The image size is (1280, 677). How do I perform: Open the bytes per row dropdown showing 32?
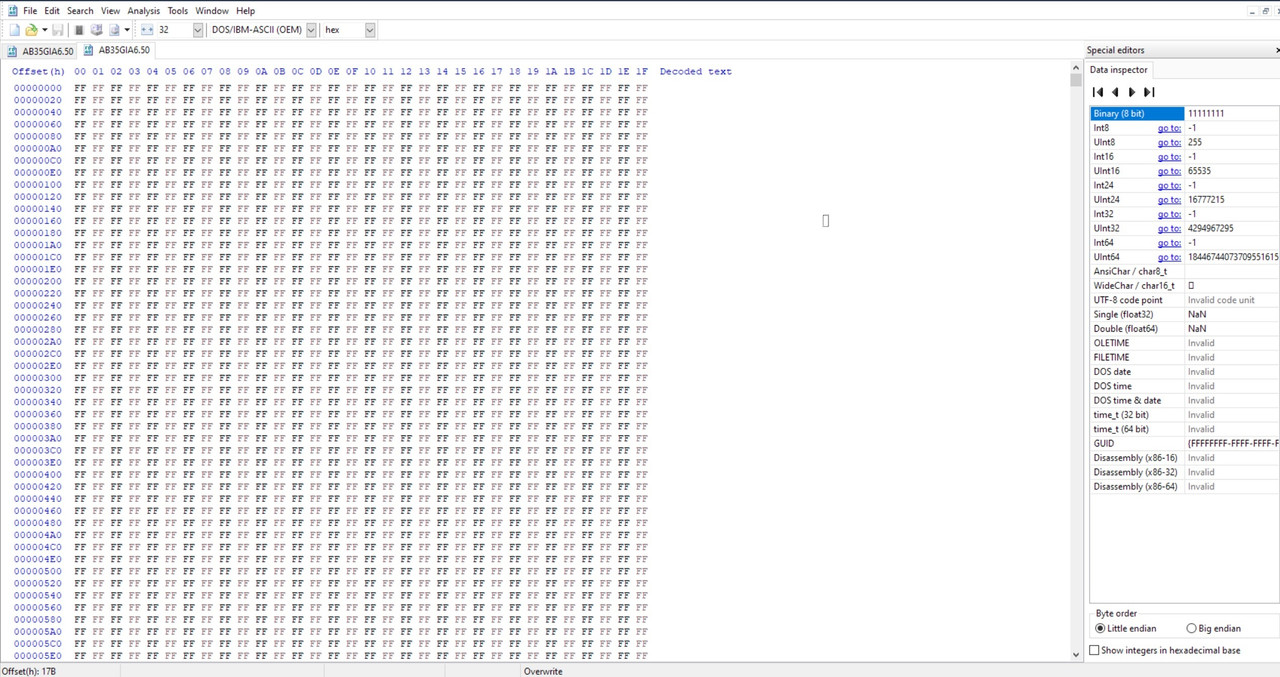(197, 30)
